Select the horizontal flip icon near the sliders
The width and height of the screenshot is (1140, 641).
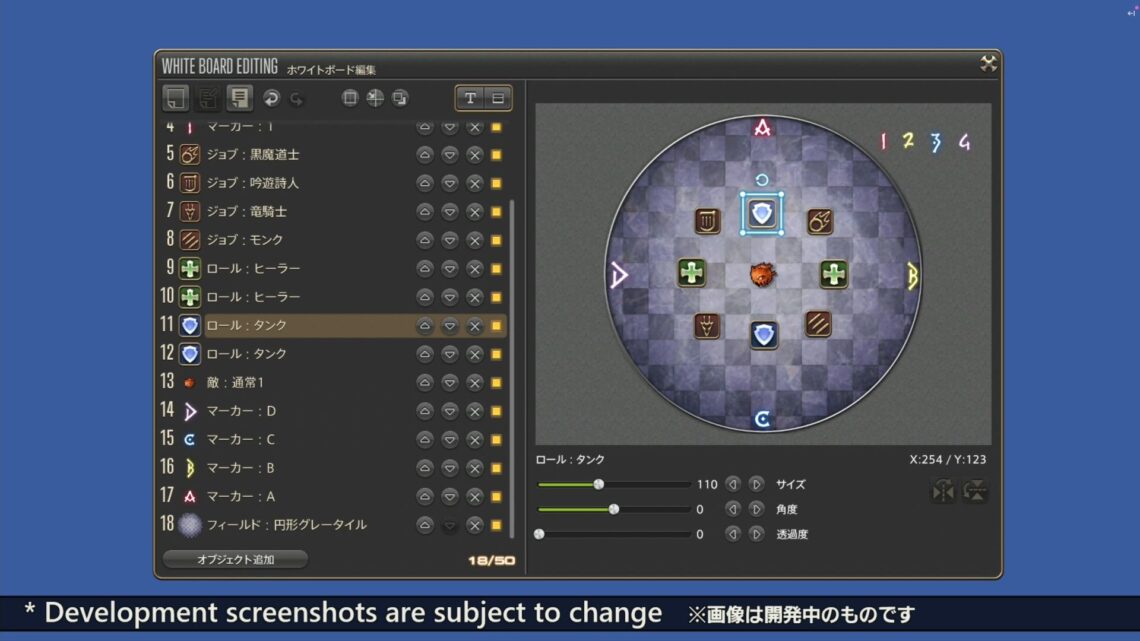point(943,492)
